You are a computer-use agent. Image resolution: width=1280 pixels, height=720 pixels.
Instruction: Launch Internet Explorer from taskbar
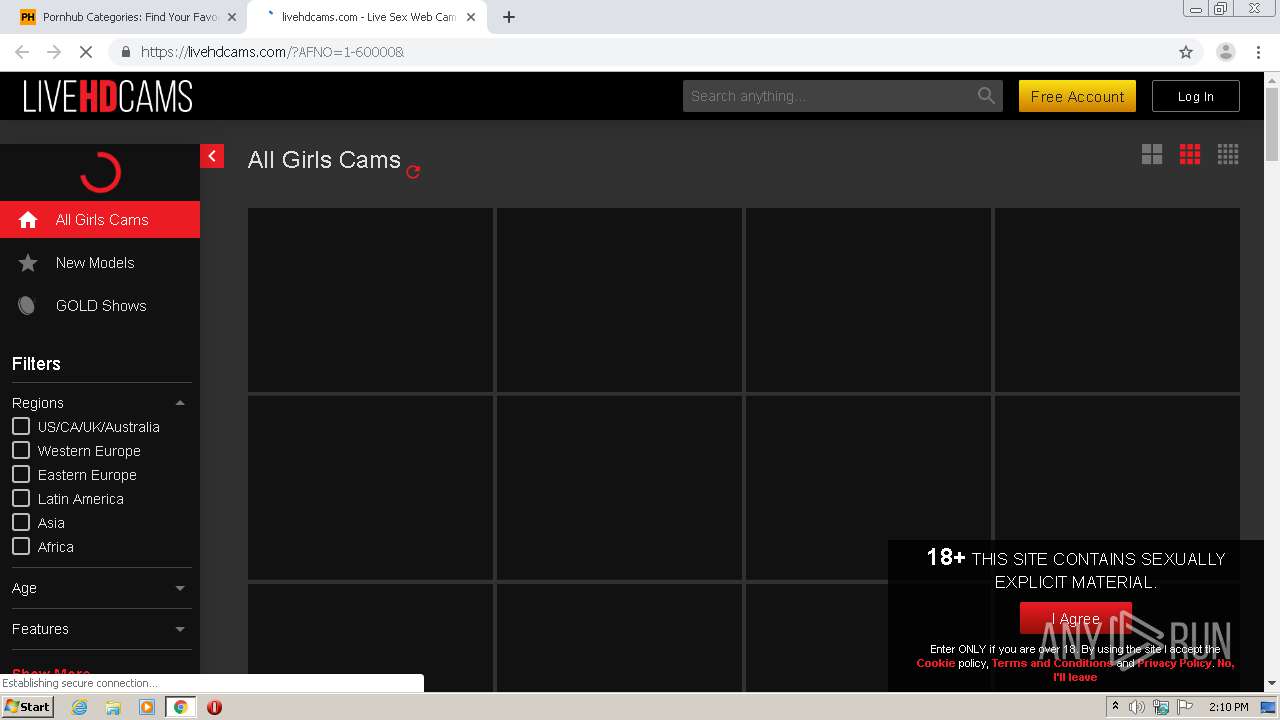click(x=80, y=707)
